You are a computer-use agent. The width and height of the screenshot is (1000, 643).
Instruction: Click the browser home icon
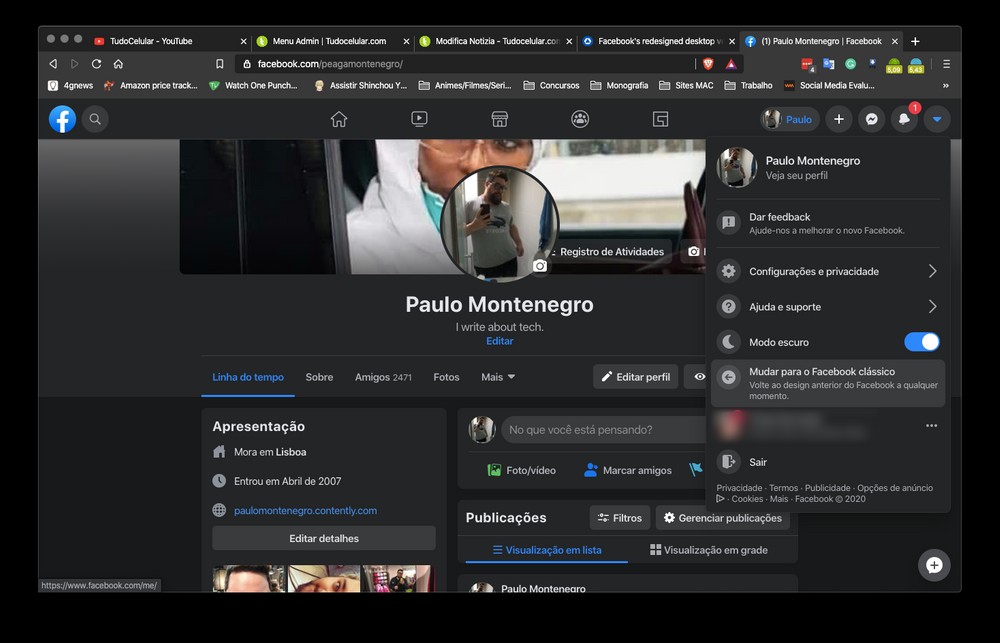(x=118, y=64)
